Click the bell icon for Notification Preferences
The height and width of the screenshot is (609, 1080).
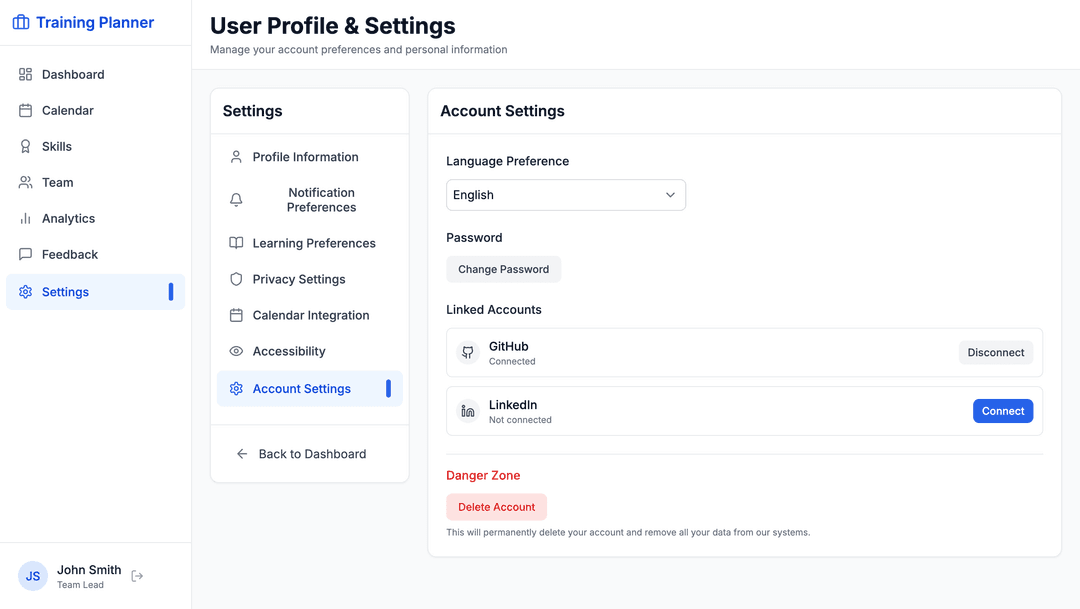coord(236,200)
